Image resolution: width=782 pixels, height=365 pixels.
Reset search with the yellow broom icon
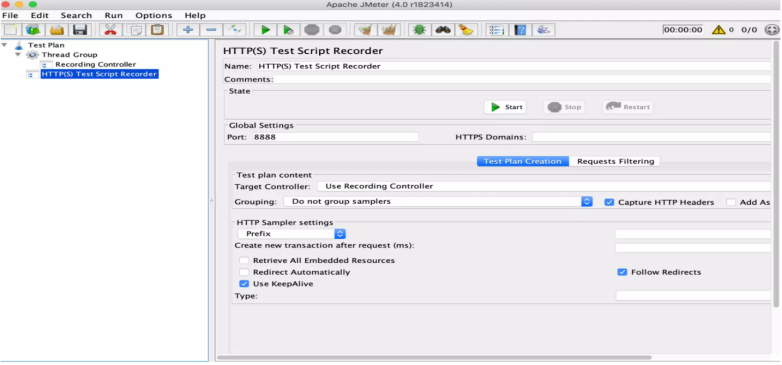[x=466, y=30]
